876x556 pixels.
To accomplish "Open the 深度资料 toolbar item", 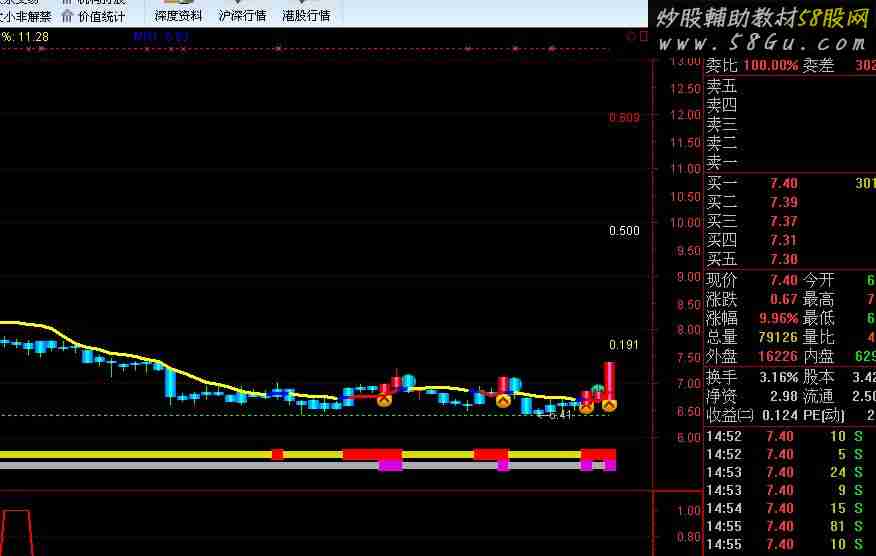I will pos(178,16).
